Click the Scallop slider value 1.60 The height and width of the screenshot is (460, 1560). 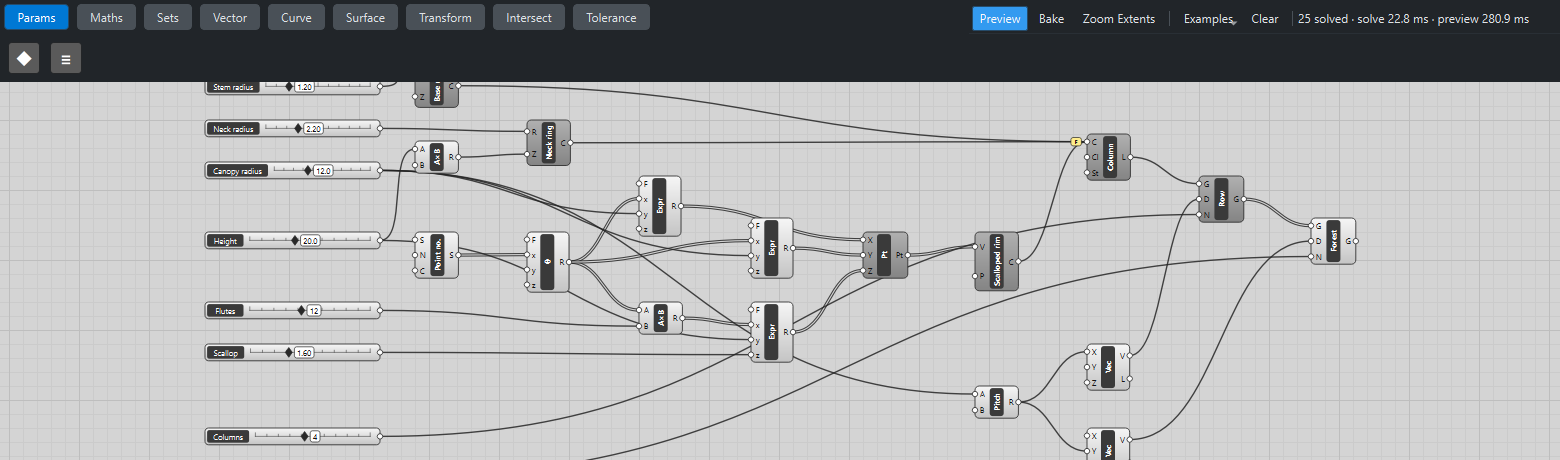(305, 352)
